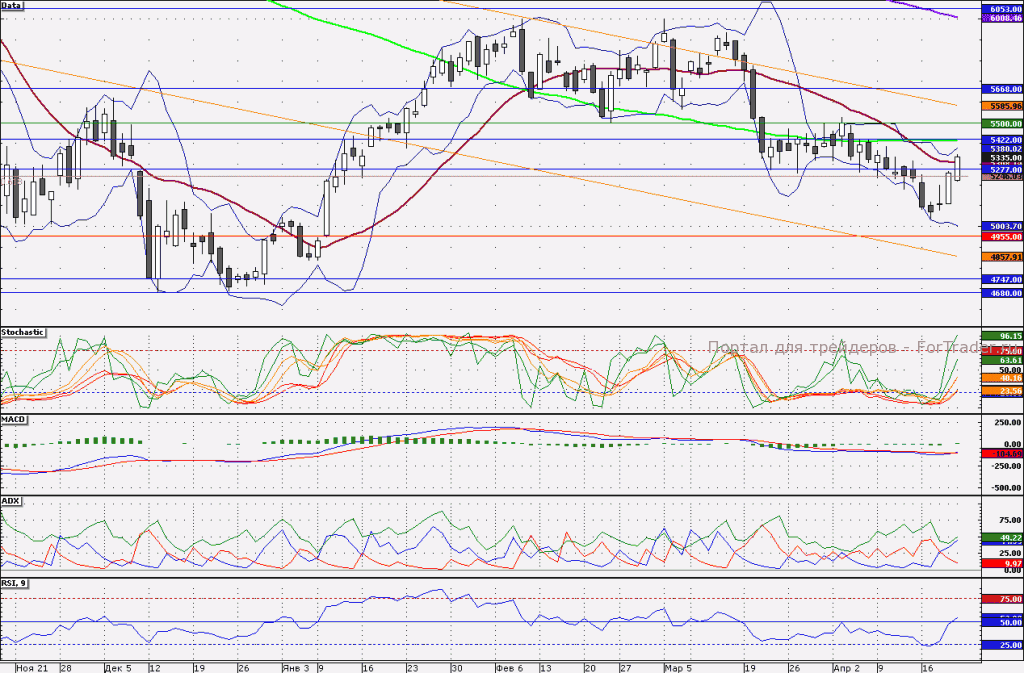The image size is (1024, 673).
Task: Select the Stochastic indicator panel label
Action: coord(23,332)
